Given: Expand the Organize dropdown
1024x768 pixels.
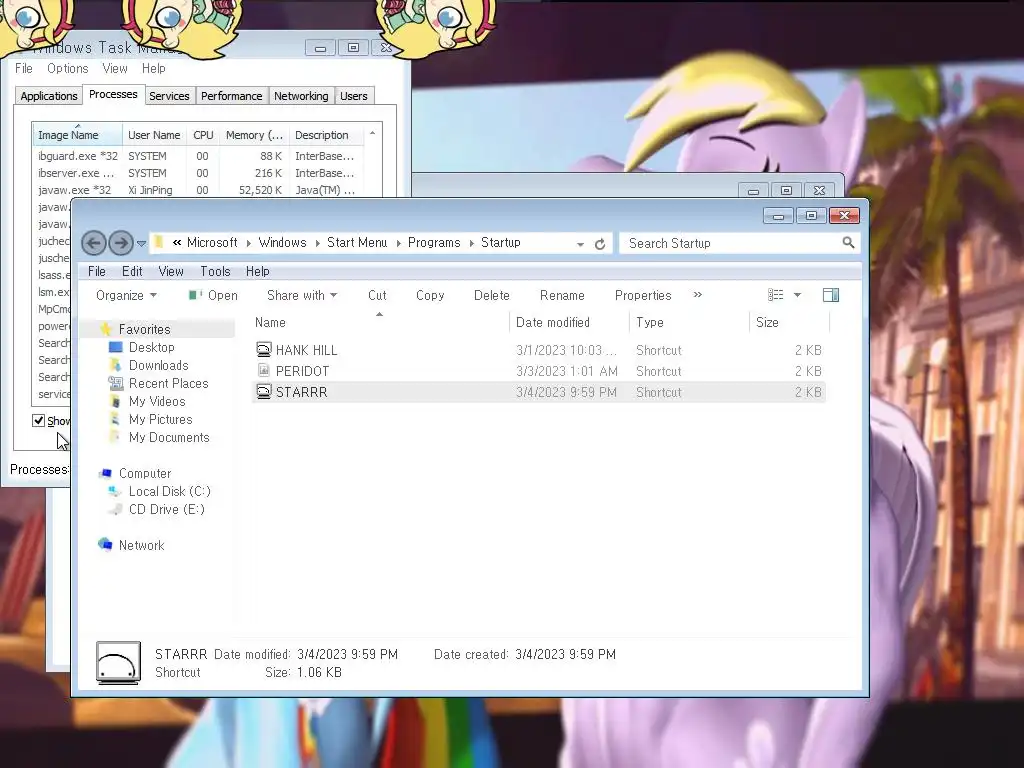Looking at the screenshot, I should point(126,295).
